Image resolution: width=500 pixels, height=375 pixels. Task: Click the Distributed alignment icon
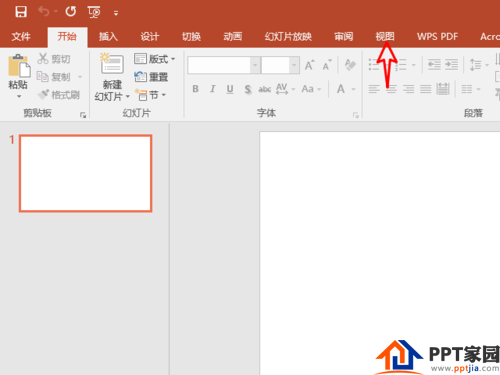[443, 89]
